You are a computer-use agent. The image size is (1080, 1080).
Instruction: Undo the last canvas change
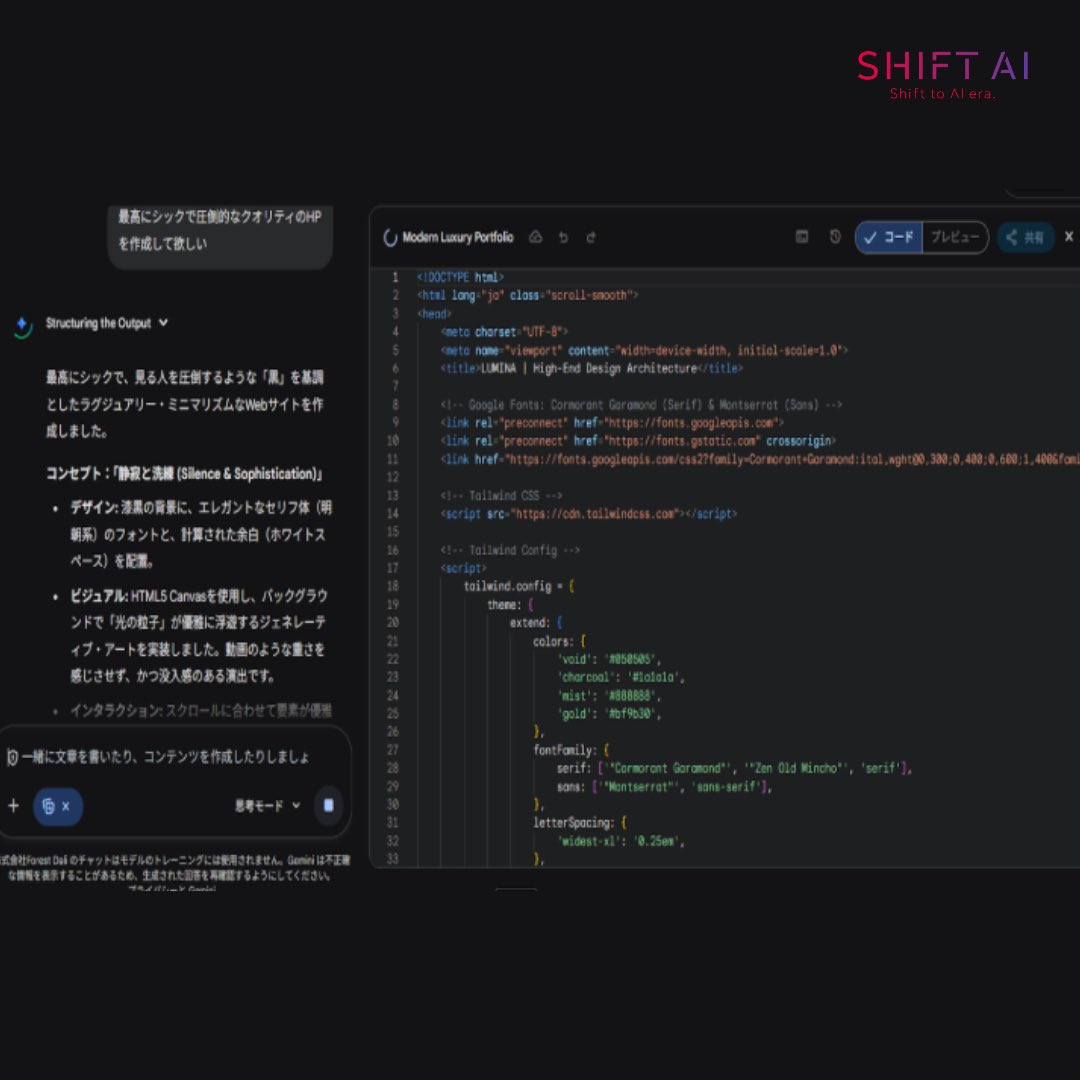[x=563, y=237]
